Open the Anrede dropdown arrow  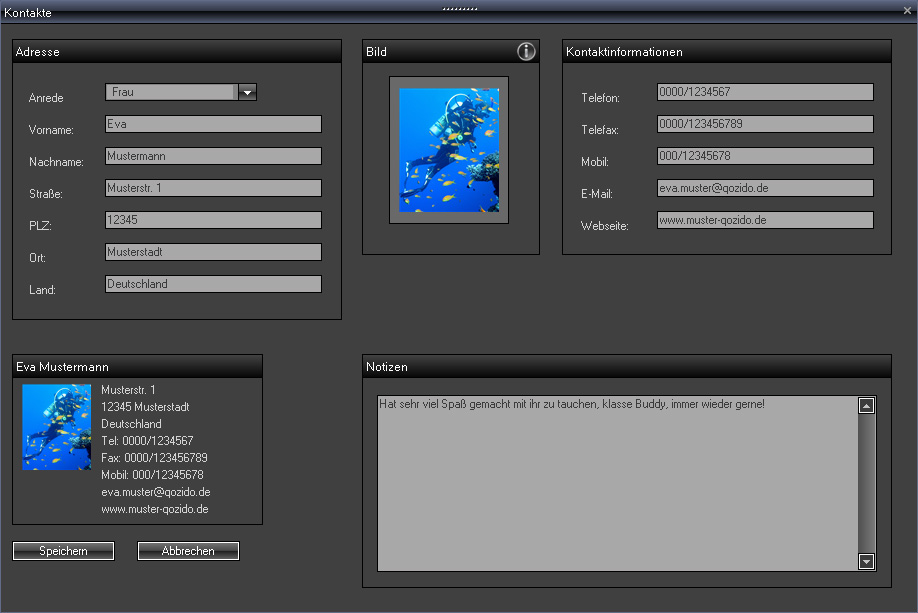tap(248, 92)
